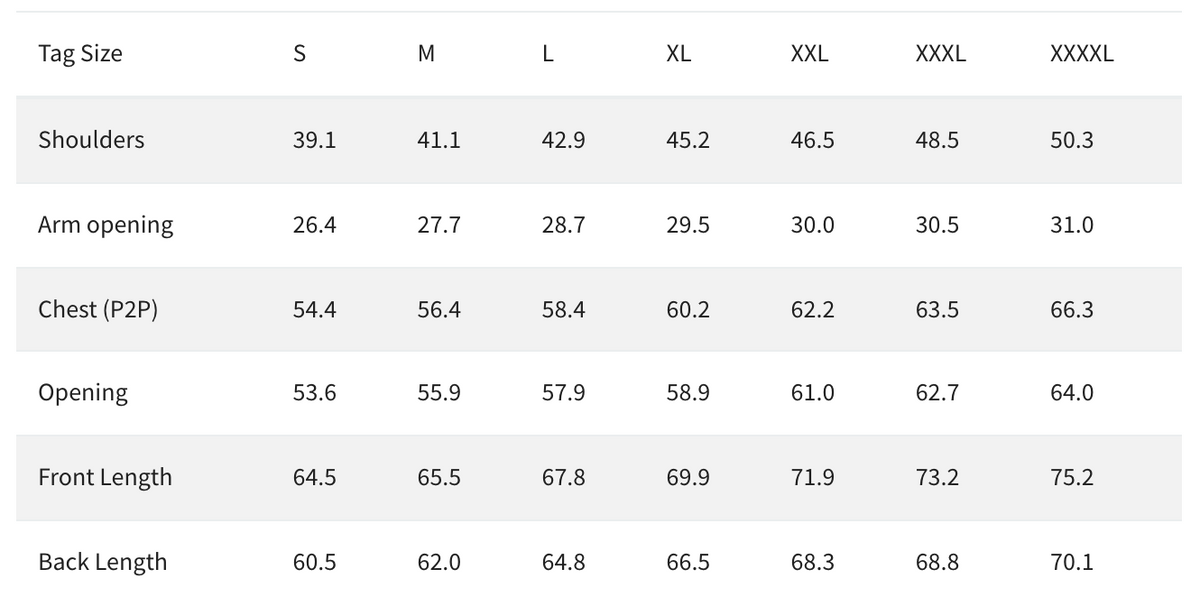Click Back Length value 68.8 for XXXL
The height and width of the screenshot is (606, 1200).
click(x=936, y=562)
